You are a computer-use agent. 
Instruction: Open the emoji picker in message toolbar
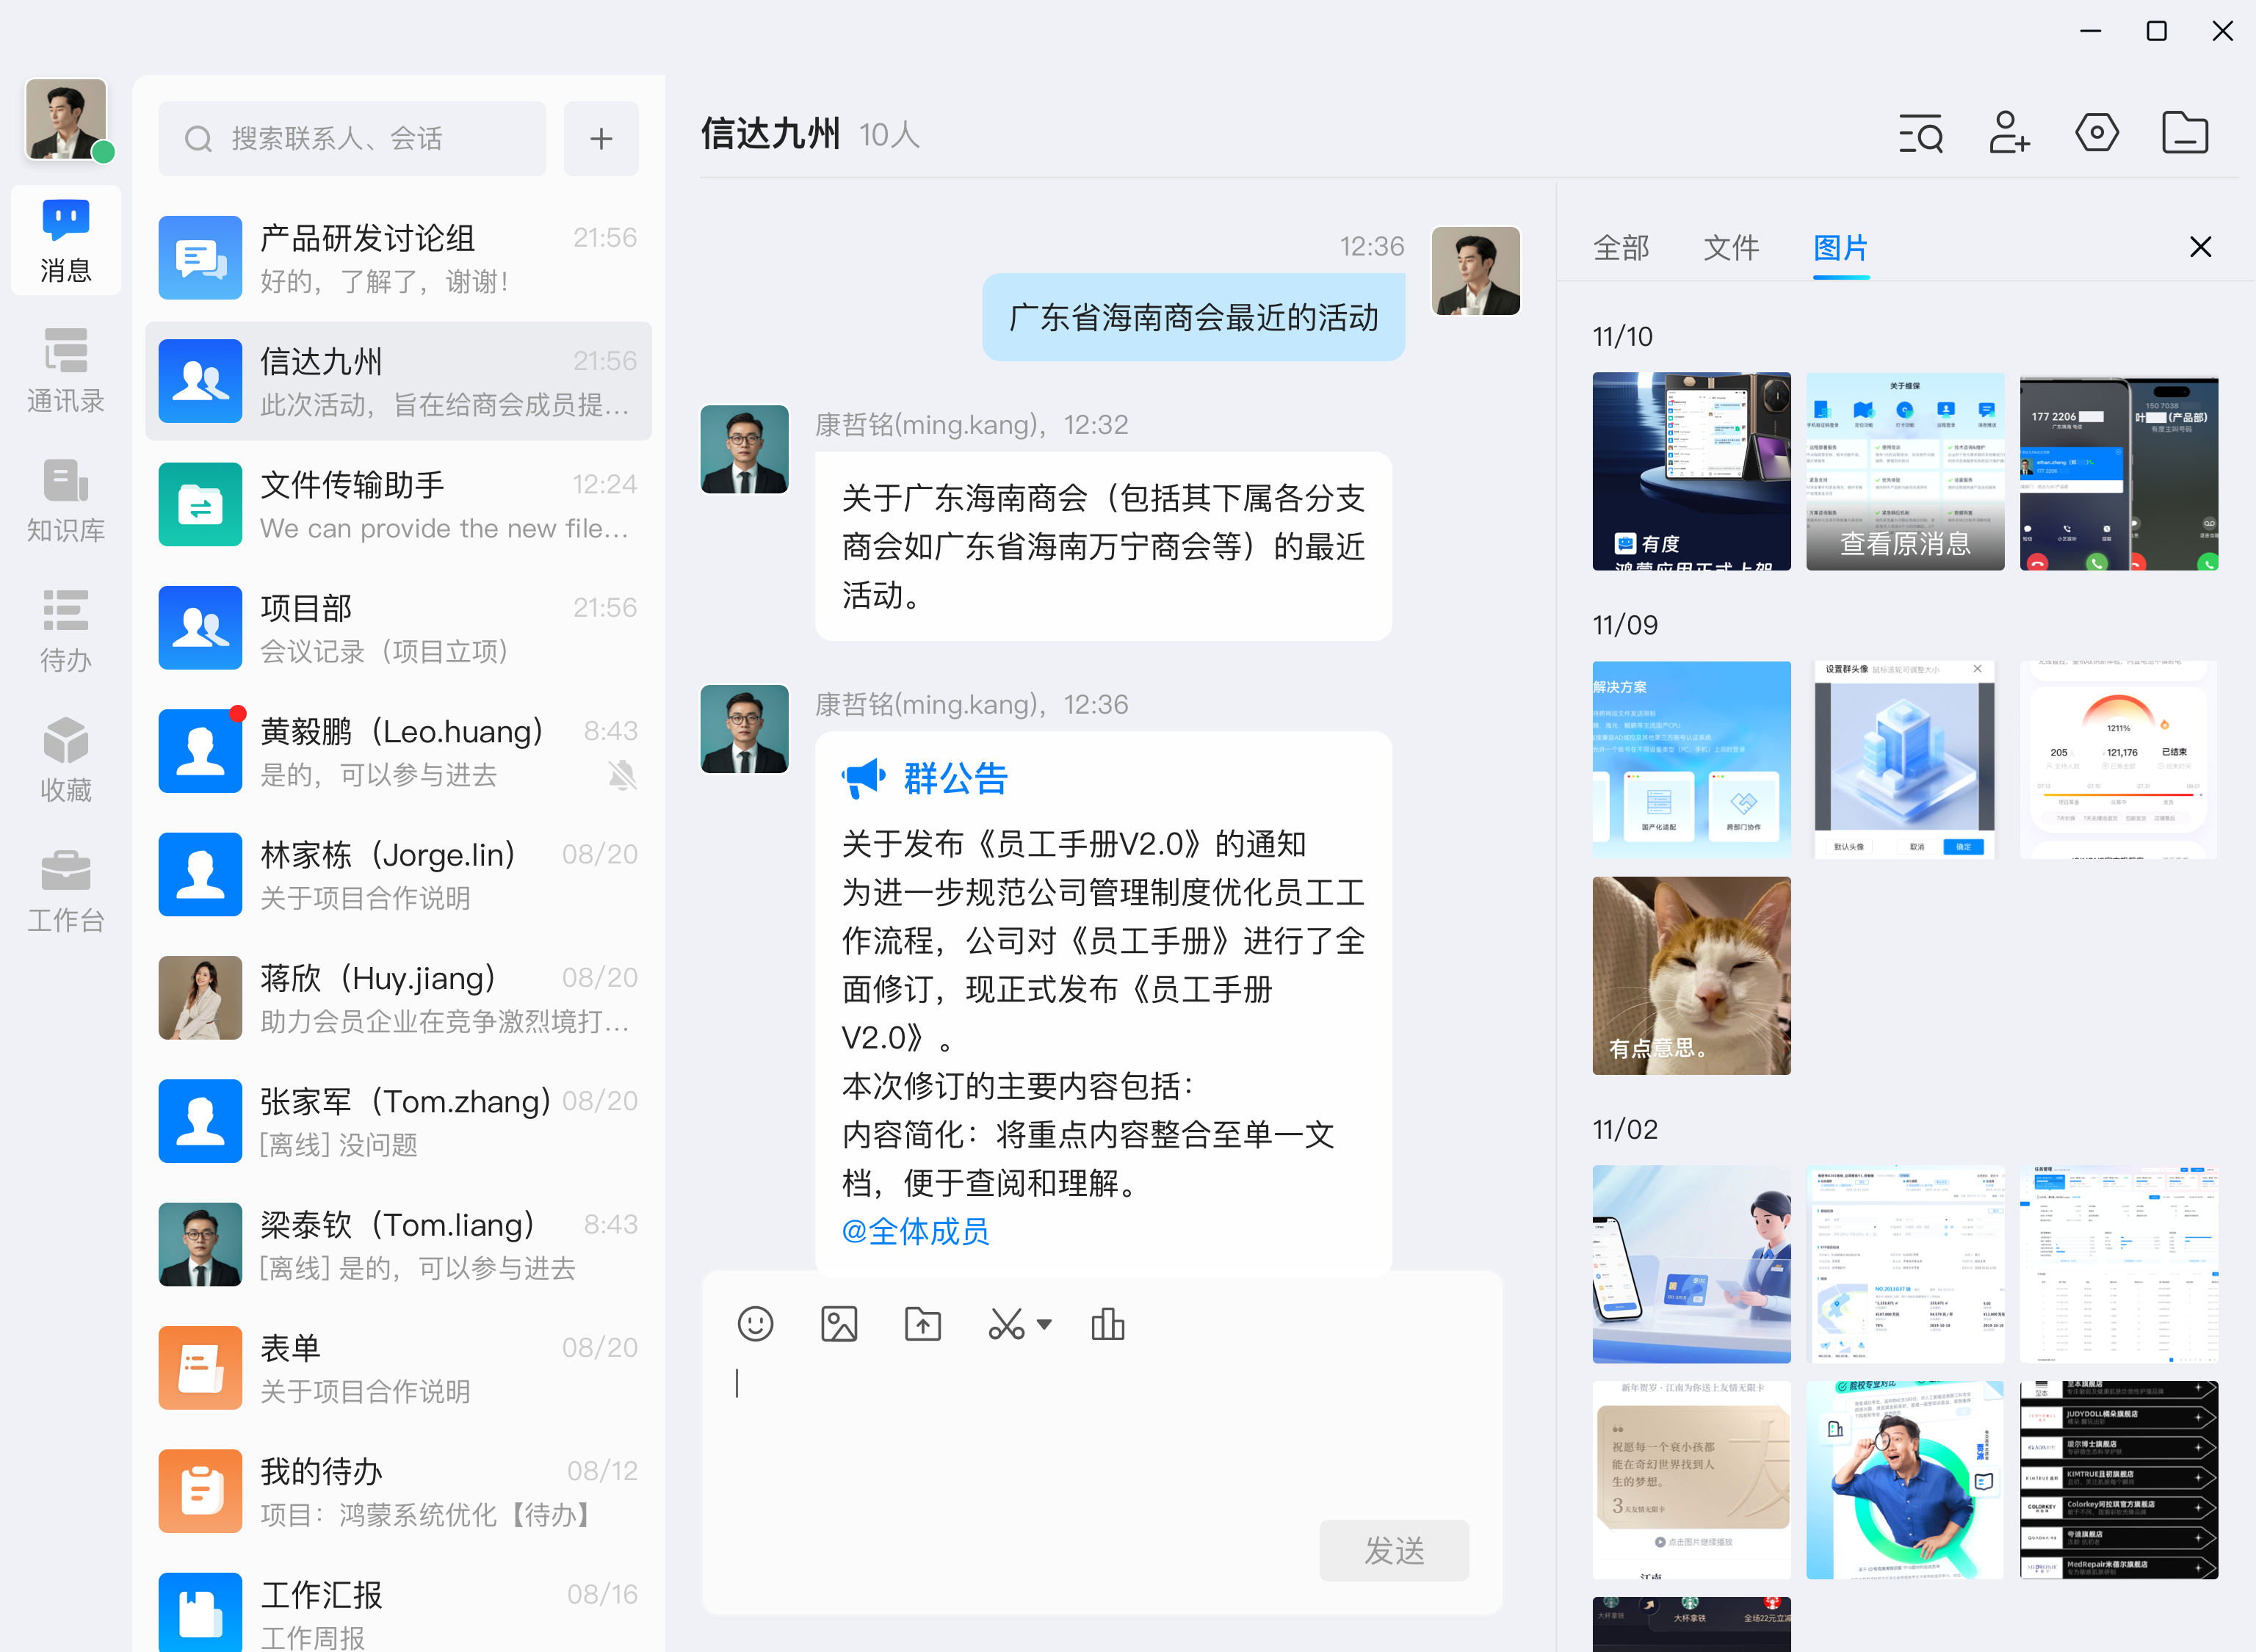point(755,1324)
